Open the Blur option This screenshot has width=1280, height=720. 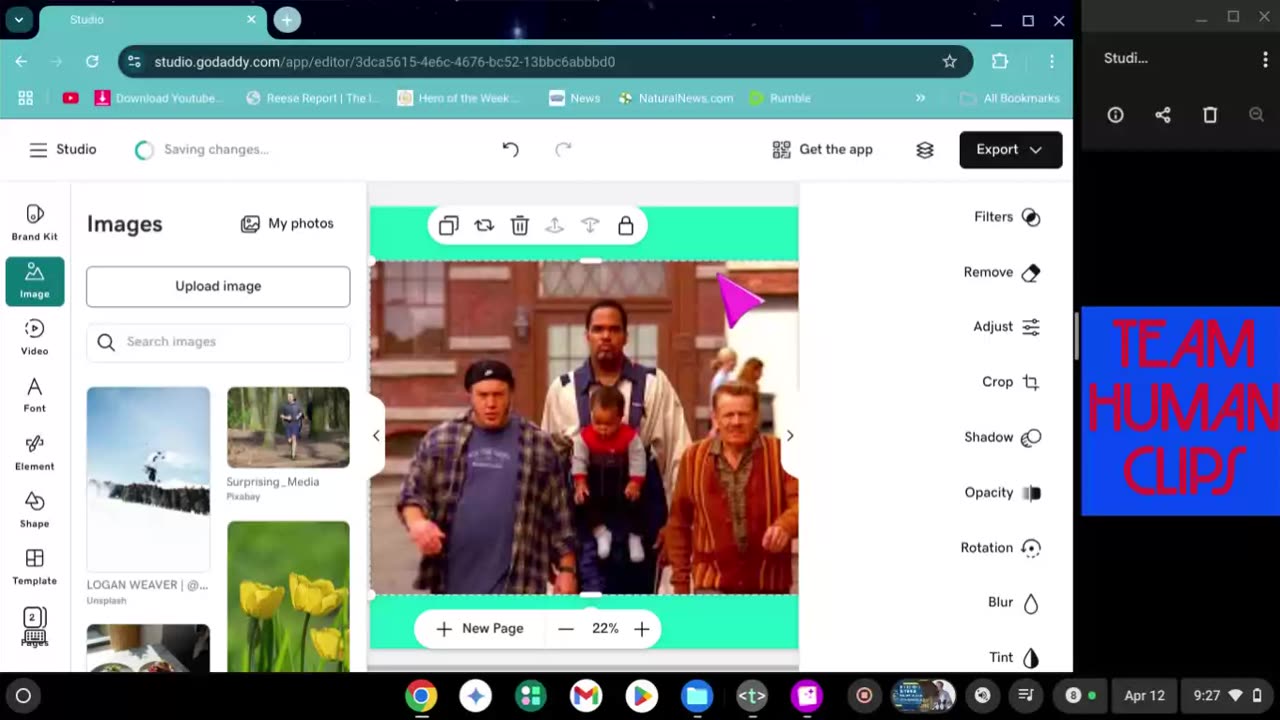click(1014, 602)
